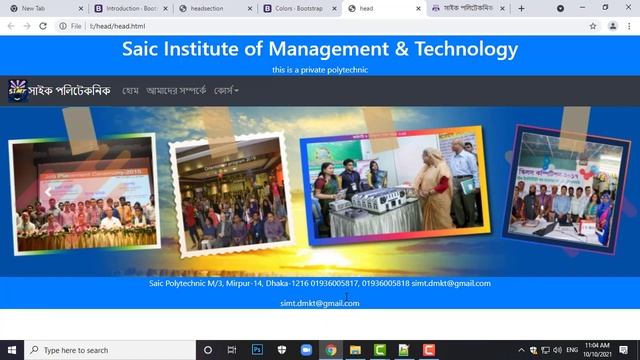
Task: Open Task View in taskbar
Action: 232,350
